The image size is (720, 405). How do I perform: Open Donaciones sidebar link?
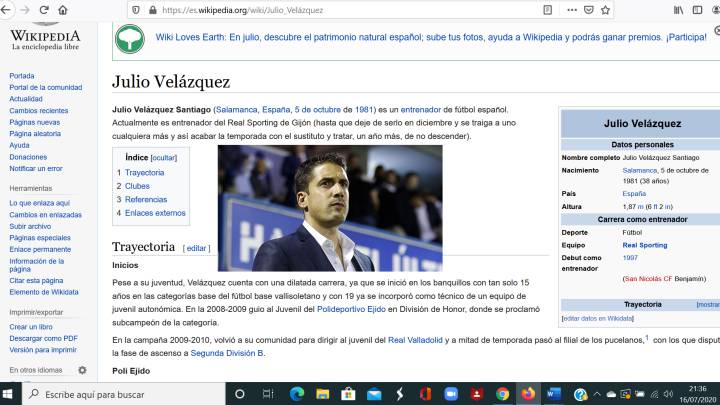coord(28,157)
